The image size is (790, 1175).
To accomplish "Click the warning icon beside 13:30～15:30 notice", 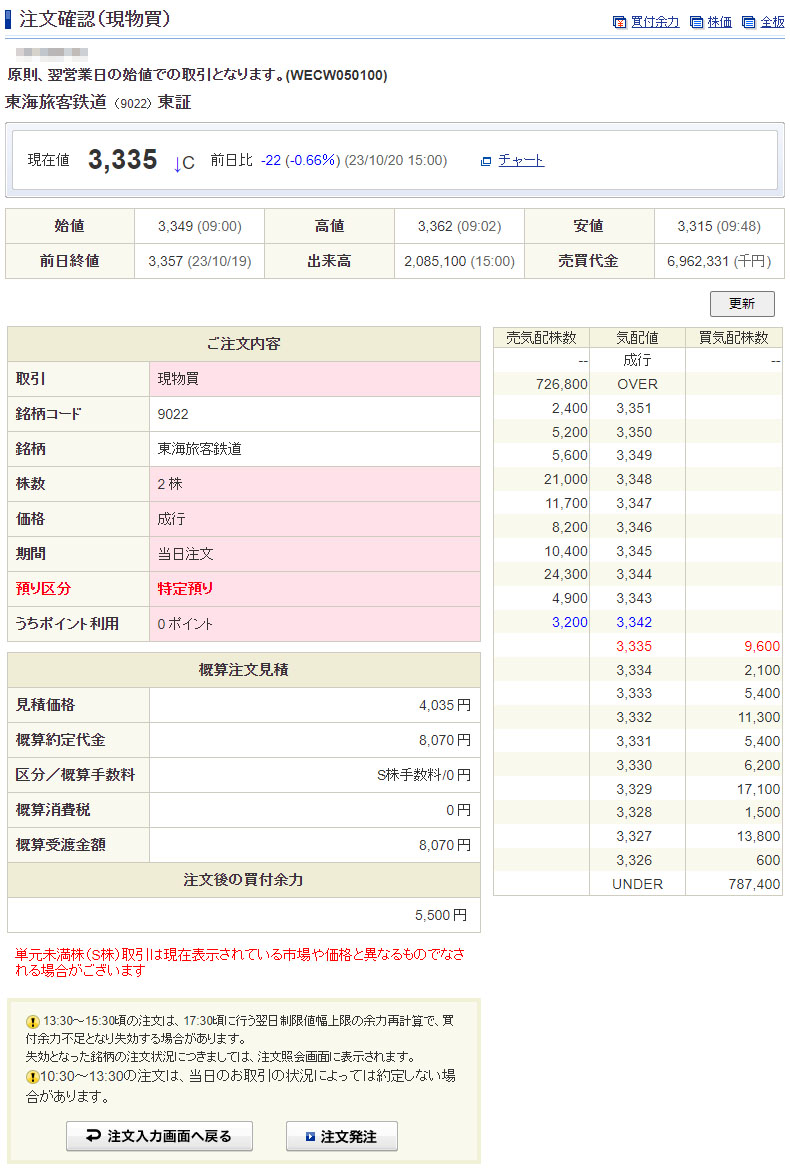I will pos(33,1022).
